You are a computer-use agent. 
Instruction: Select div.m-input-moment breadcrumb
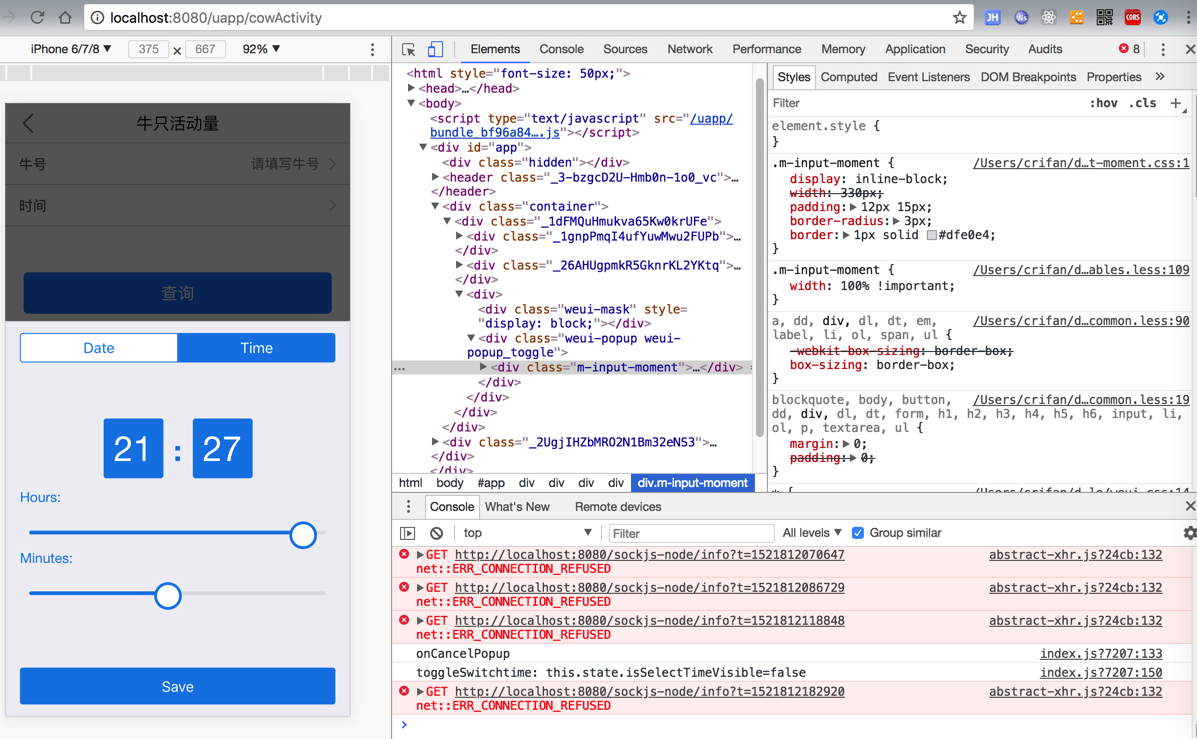692,482
